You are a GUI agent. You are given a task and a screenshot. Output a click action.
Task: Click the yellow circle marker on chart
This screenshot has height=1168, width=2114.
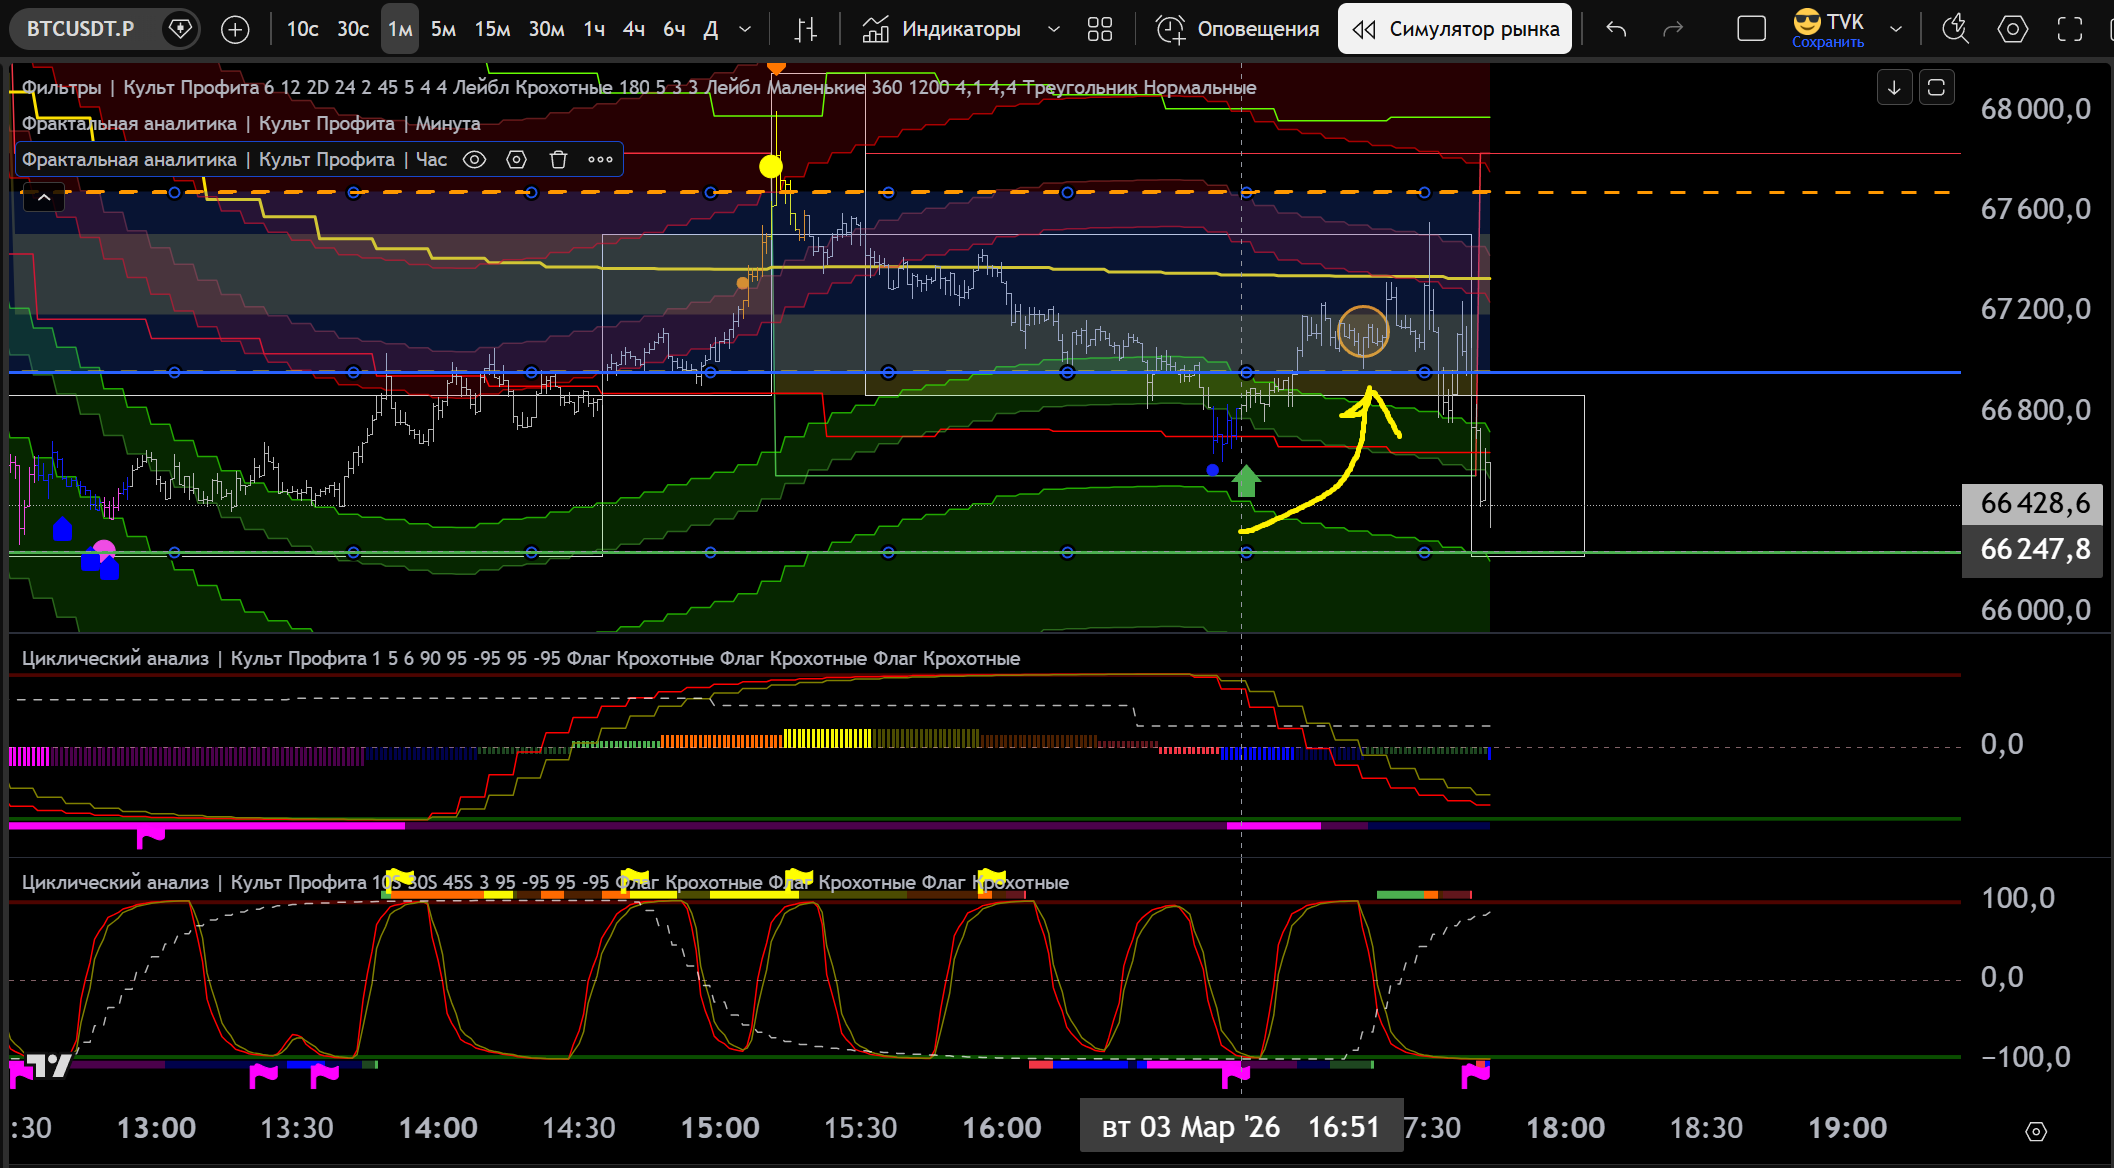click(770, 167)
